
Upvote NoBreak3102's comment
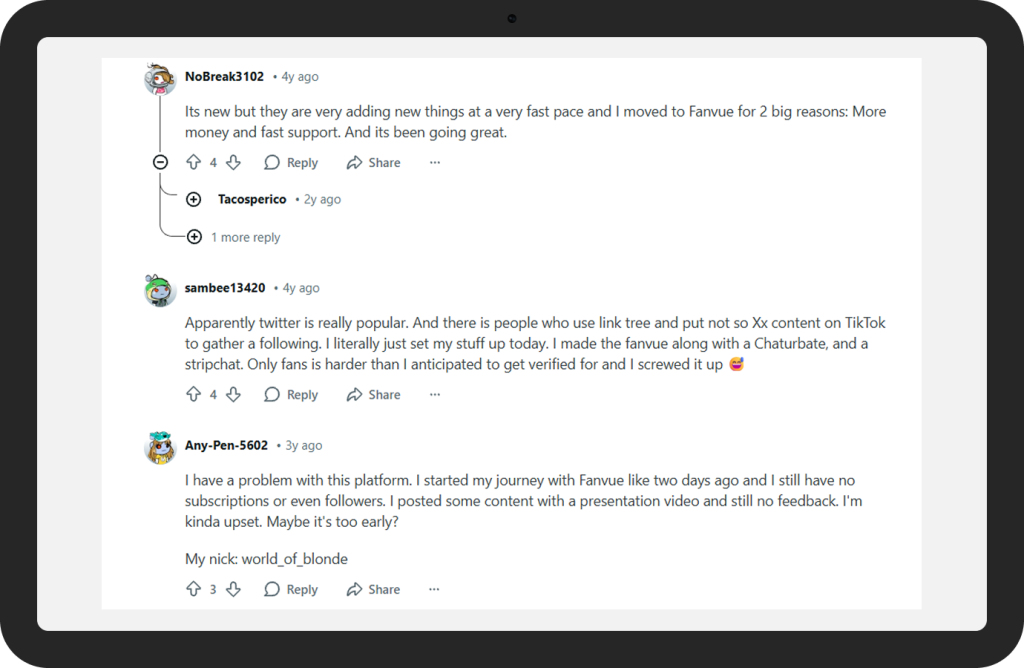[194, 162]
